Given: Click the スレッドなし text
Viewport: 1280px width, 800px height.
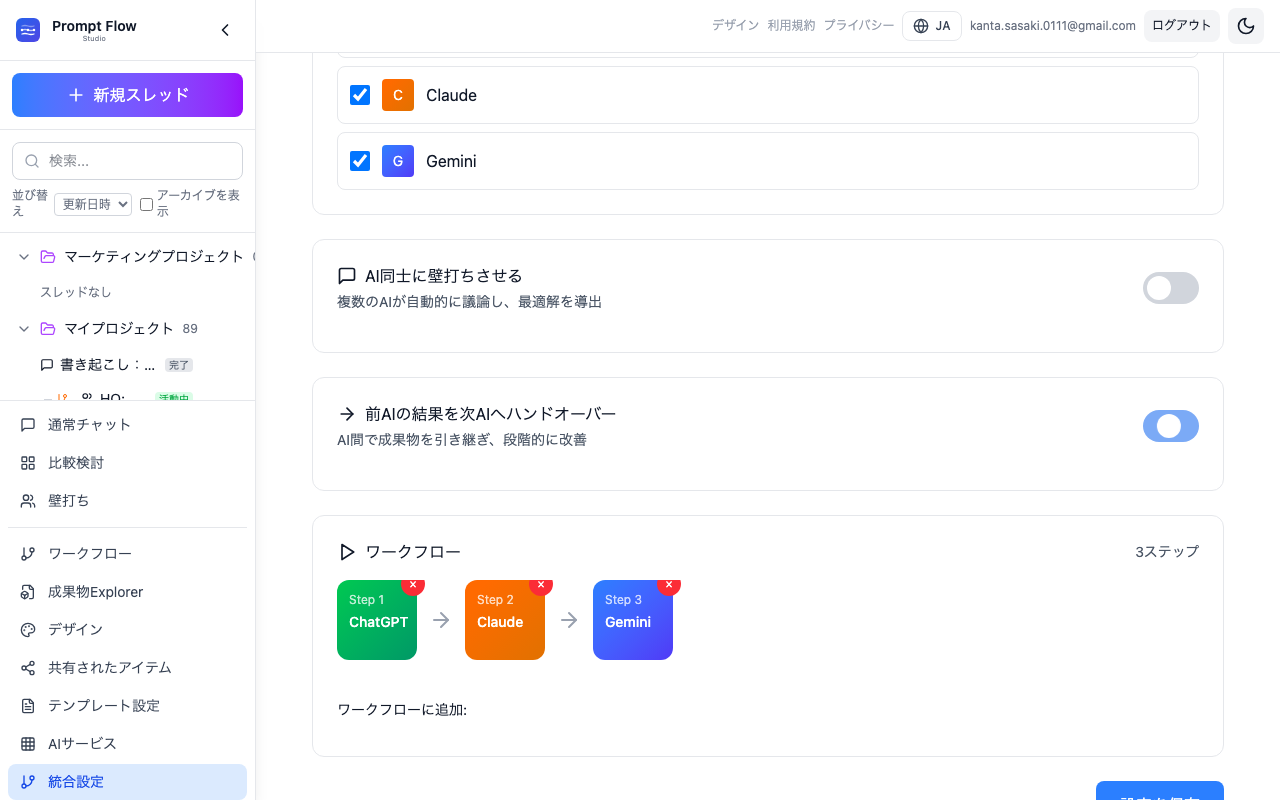Looking at the screenshot, I should tap(76, 292).
